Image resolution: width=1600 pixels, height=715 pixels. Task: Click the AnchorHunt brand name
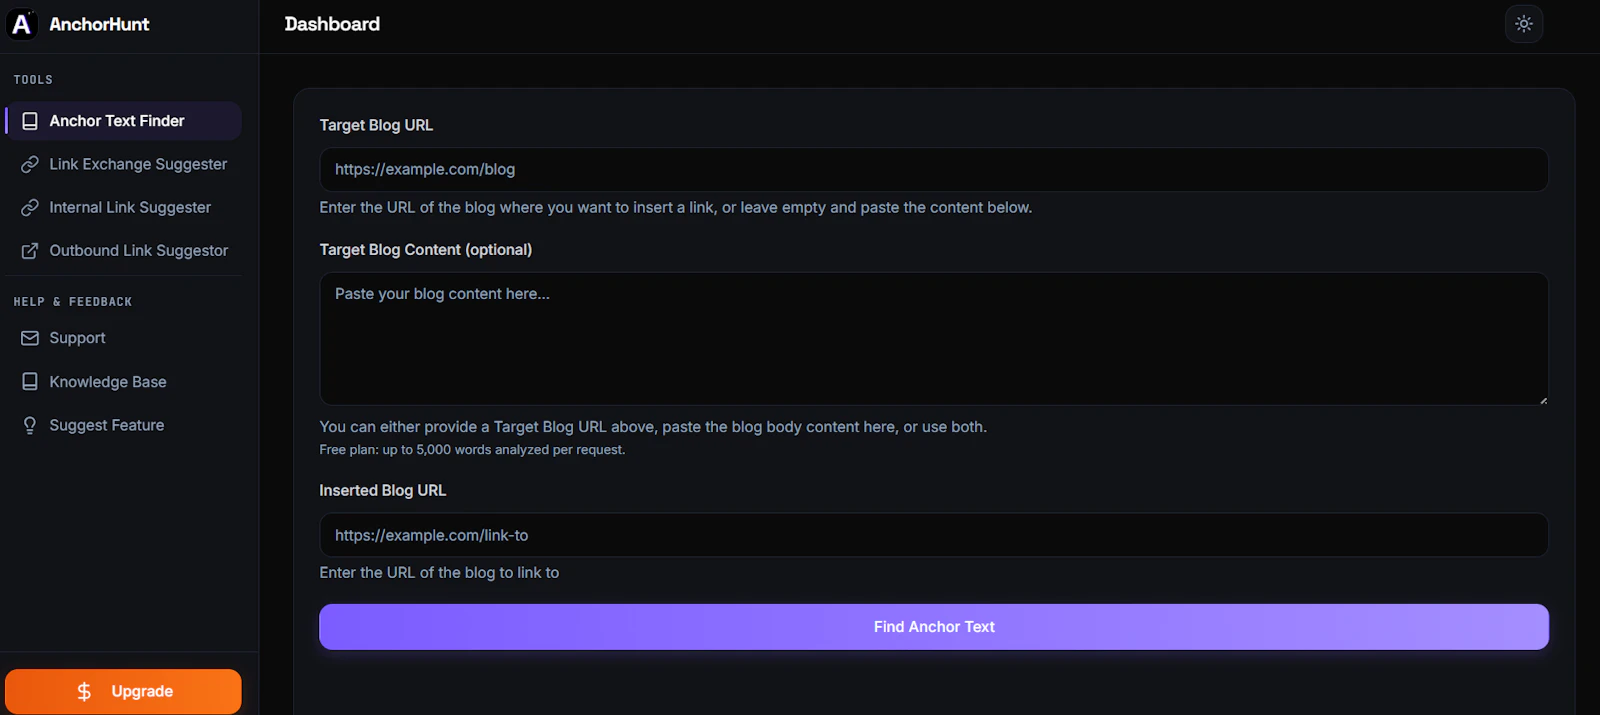click(x=99, y=24)
